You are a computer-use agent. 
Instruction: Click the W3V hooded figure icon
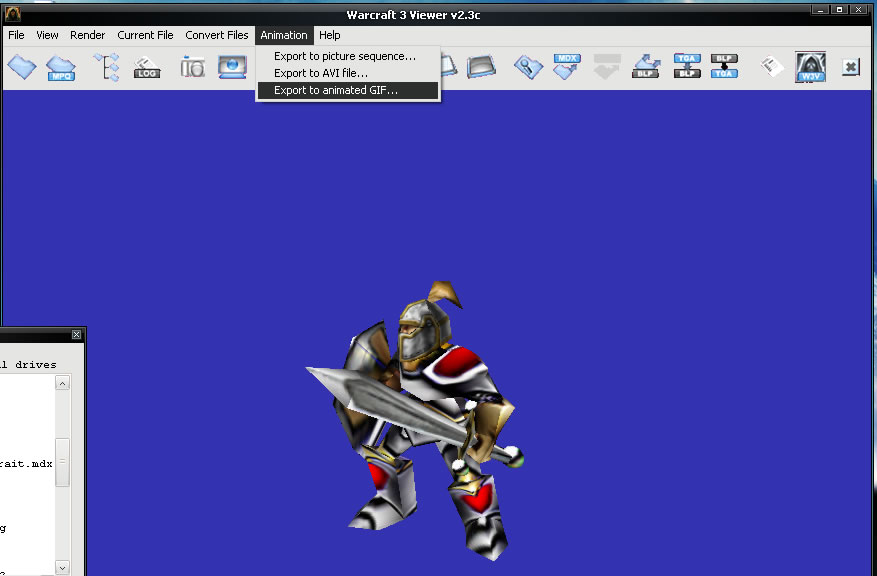(x=810, y=67)
